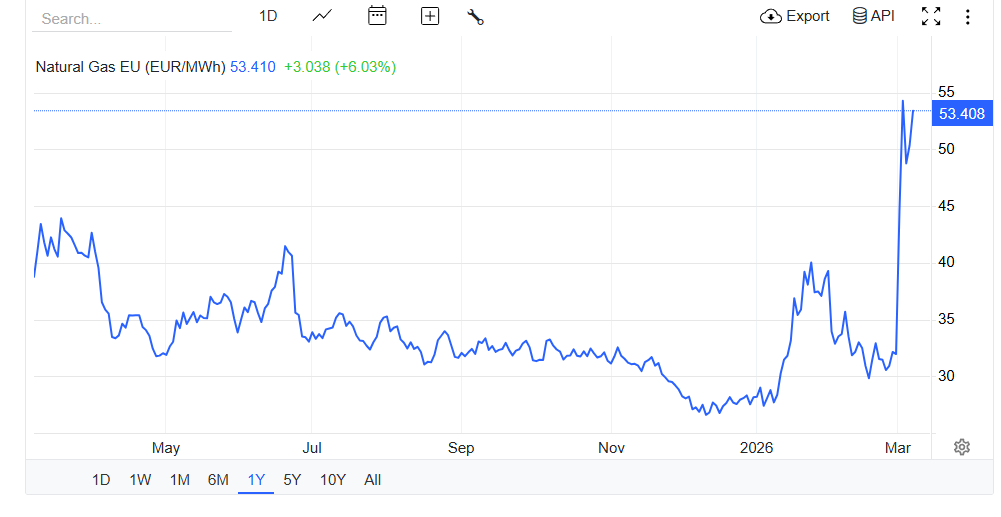This screenshot has height=517, width=1001.
Task: Click the May label on time axis
Action: click(165, 448)
